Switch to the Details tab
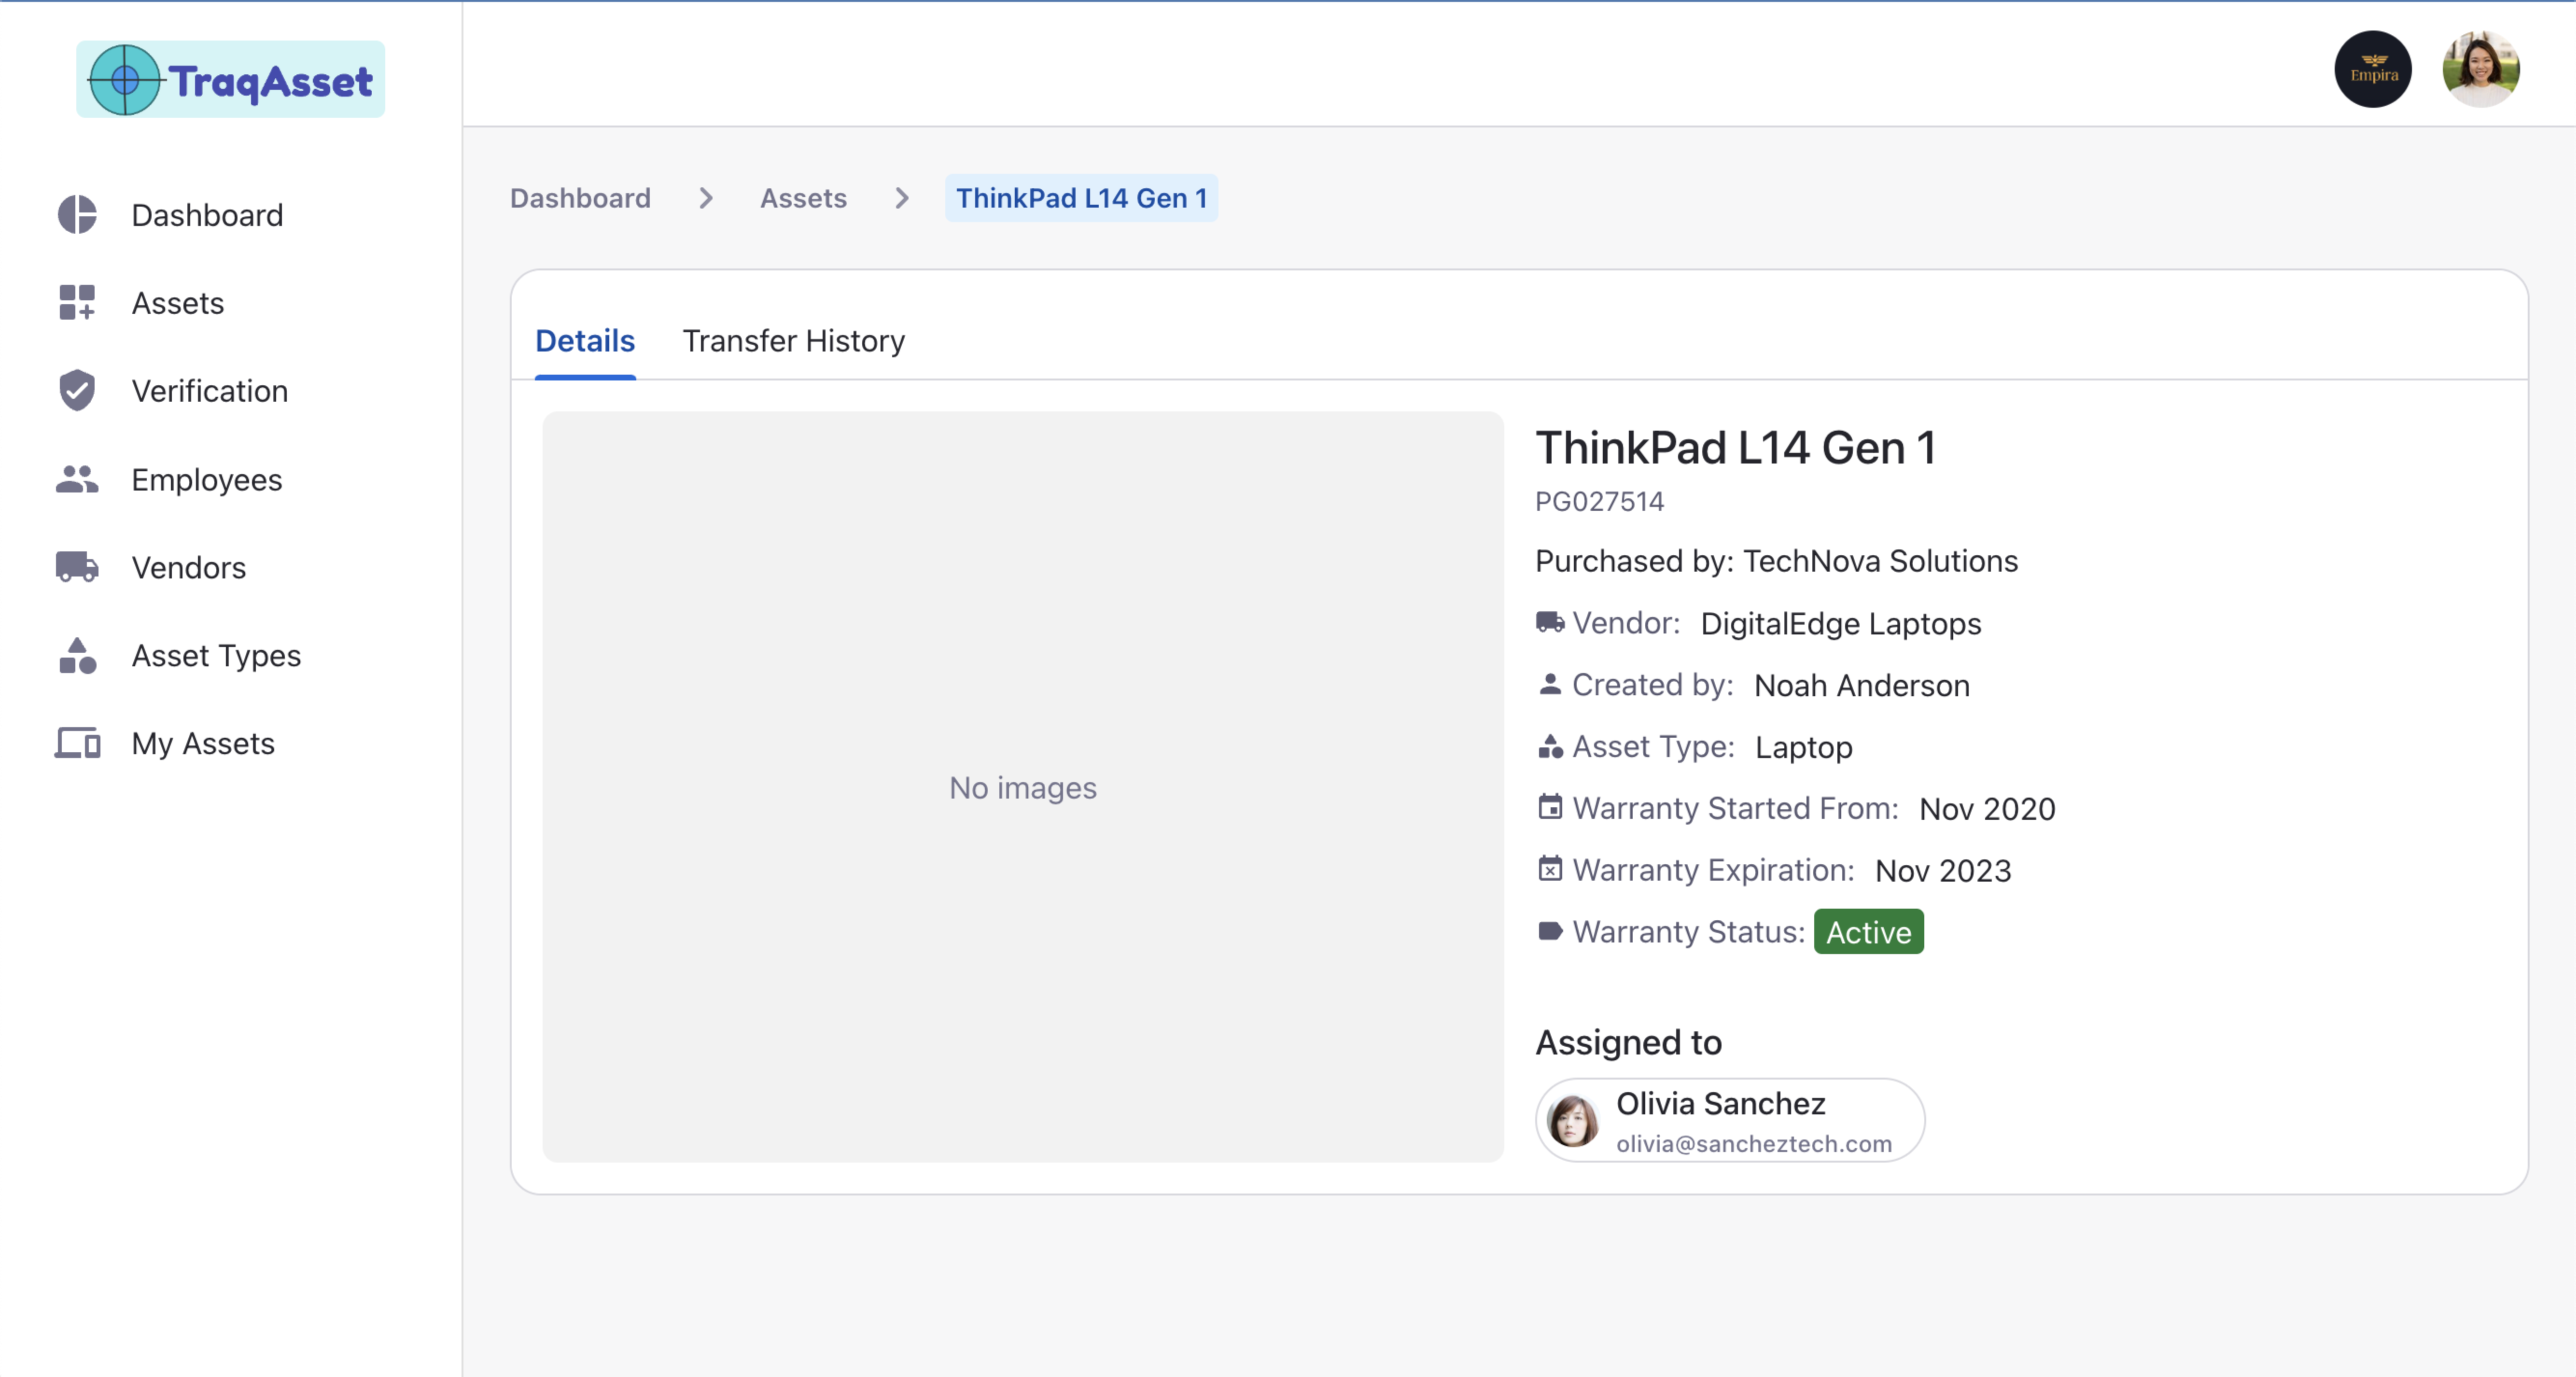This screenshot has height=1377, width=2576. pyautogui.click(x=585, y=341)
